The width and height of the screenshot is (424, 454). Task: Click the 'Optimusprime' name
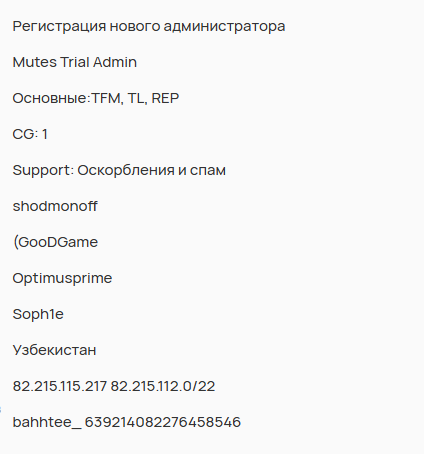[x=62, y=278]
